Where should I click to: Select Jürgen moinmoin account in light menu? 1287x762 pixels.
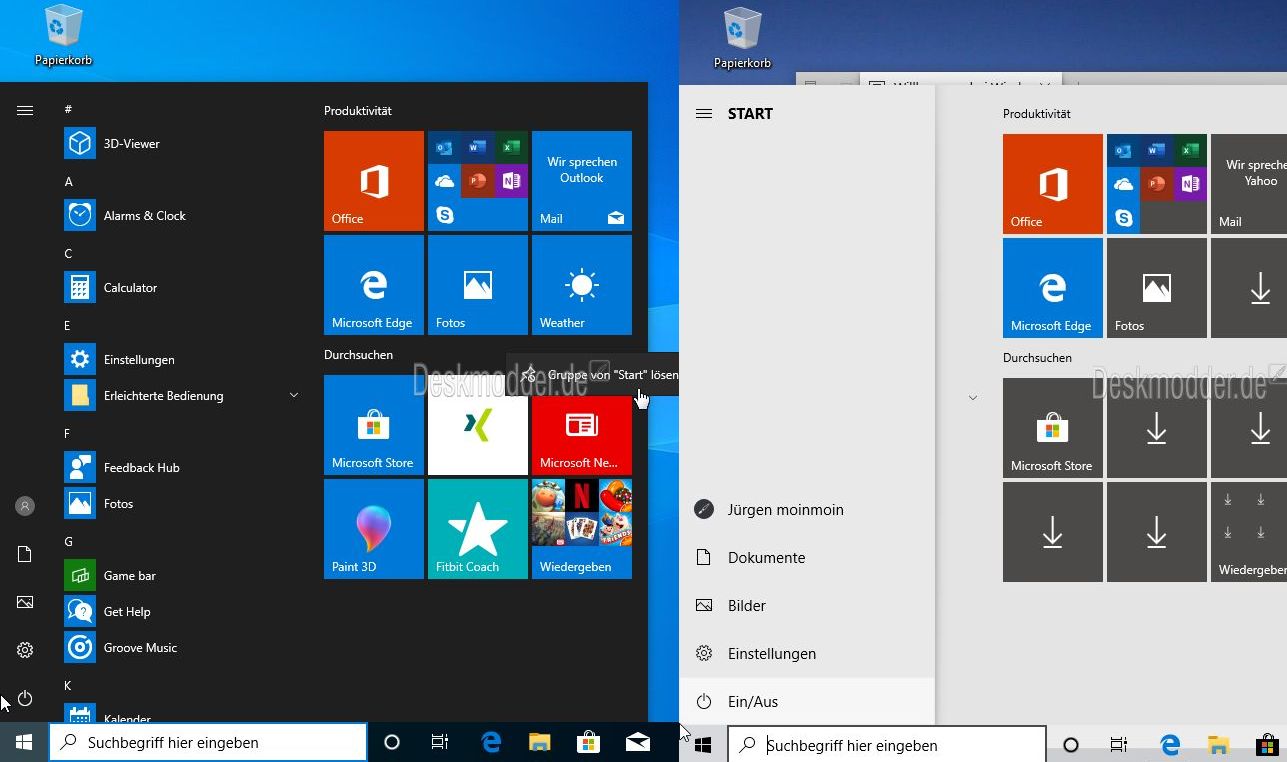807,509
